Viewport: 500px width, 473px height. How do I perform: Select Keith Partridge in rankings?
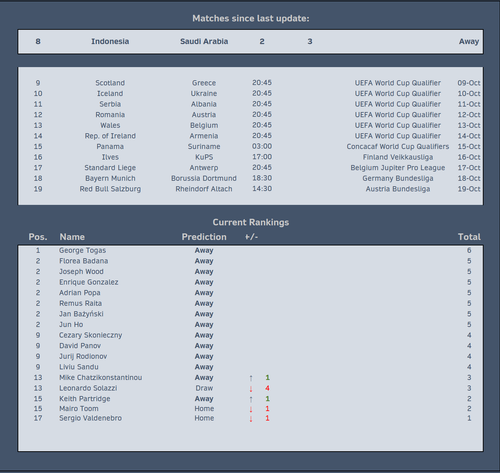coord(84,399)
